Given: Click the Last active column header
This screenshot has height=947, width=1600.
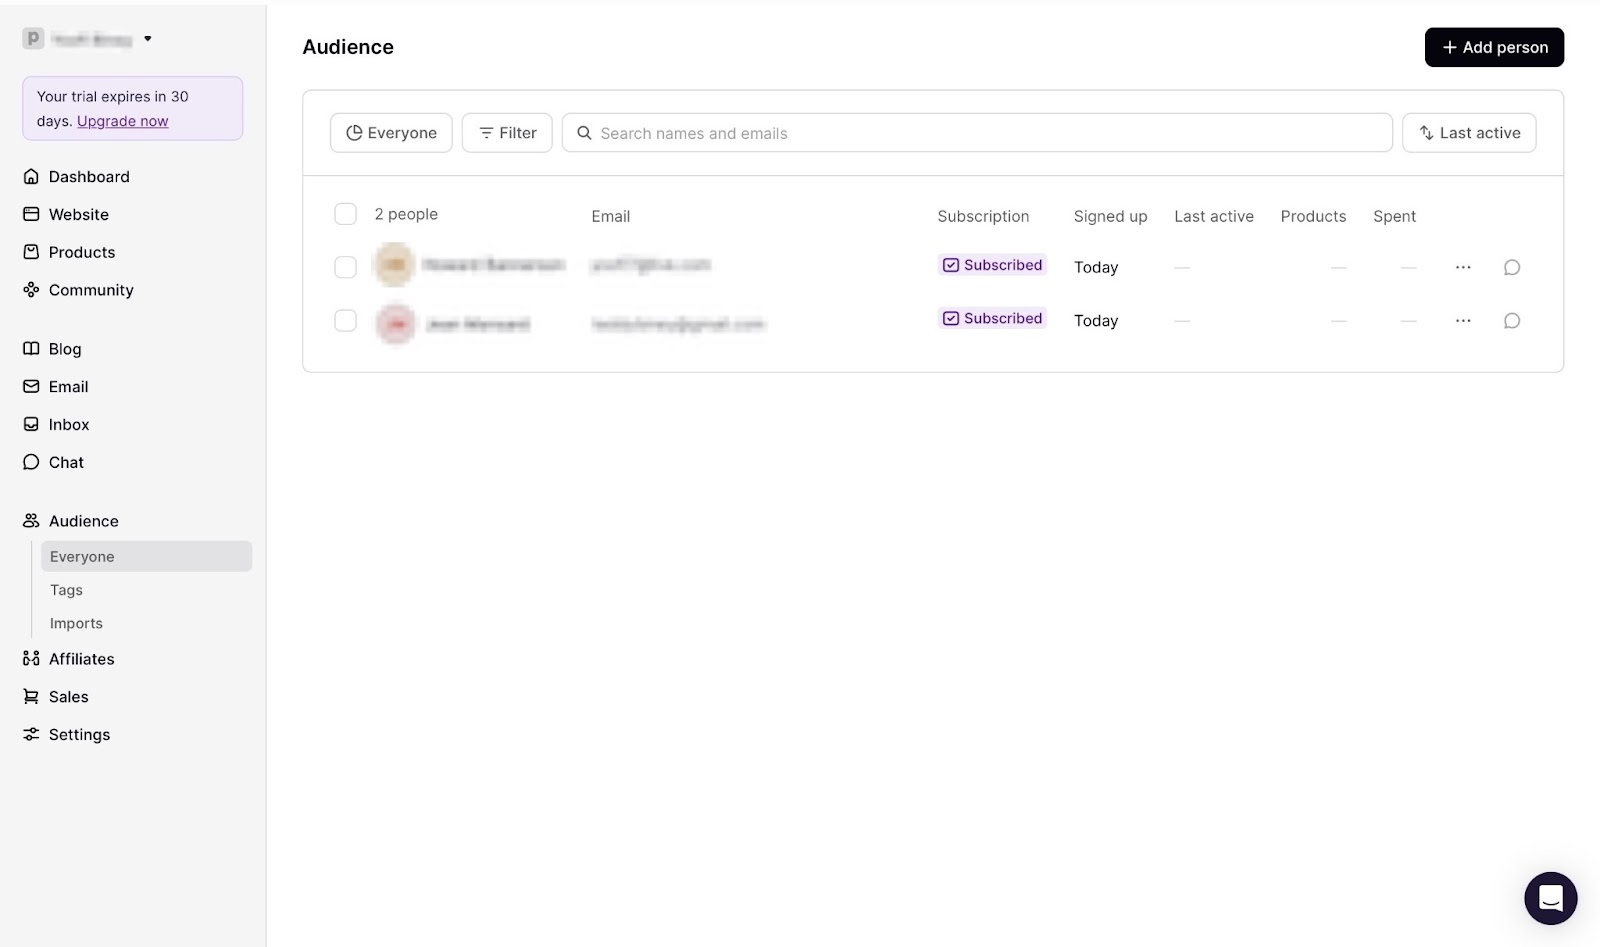Looking at the screenshot, I should [x=1214, y=216].
